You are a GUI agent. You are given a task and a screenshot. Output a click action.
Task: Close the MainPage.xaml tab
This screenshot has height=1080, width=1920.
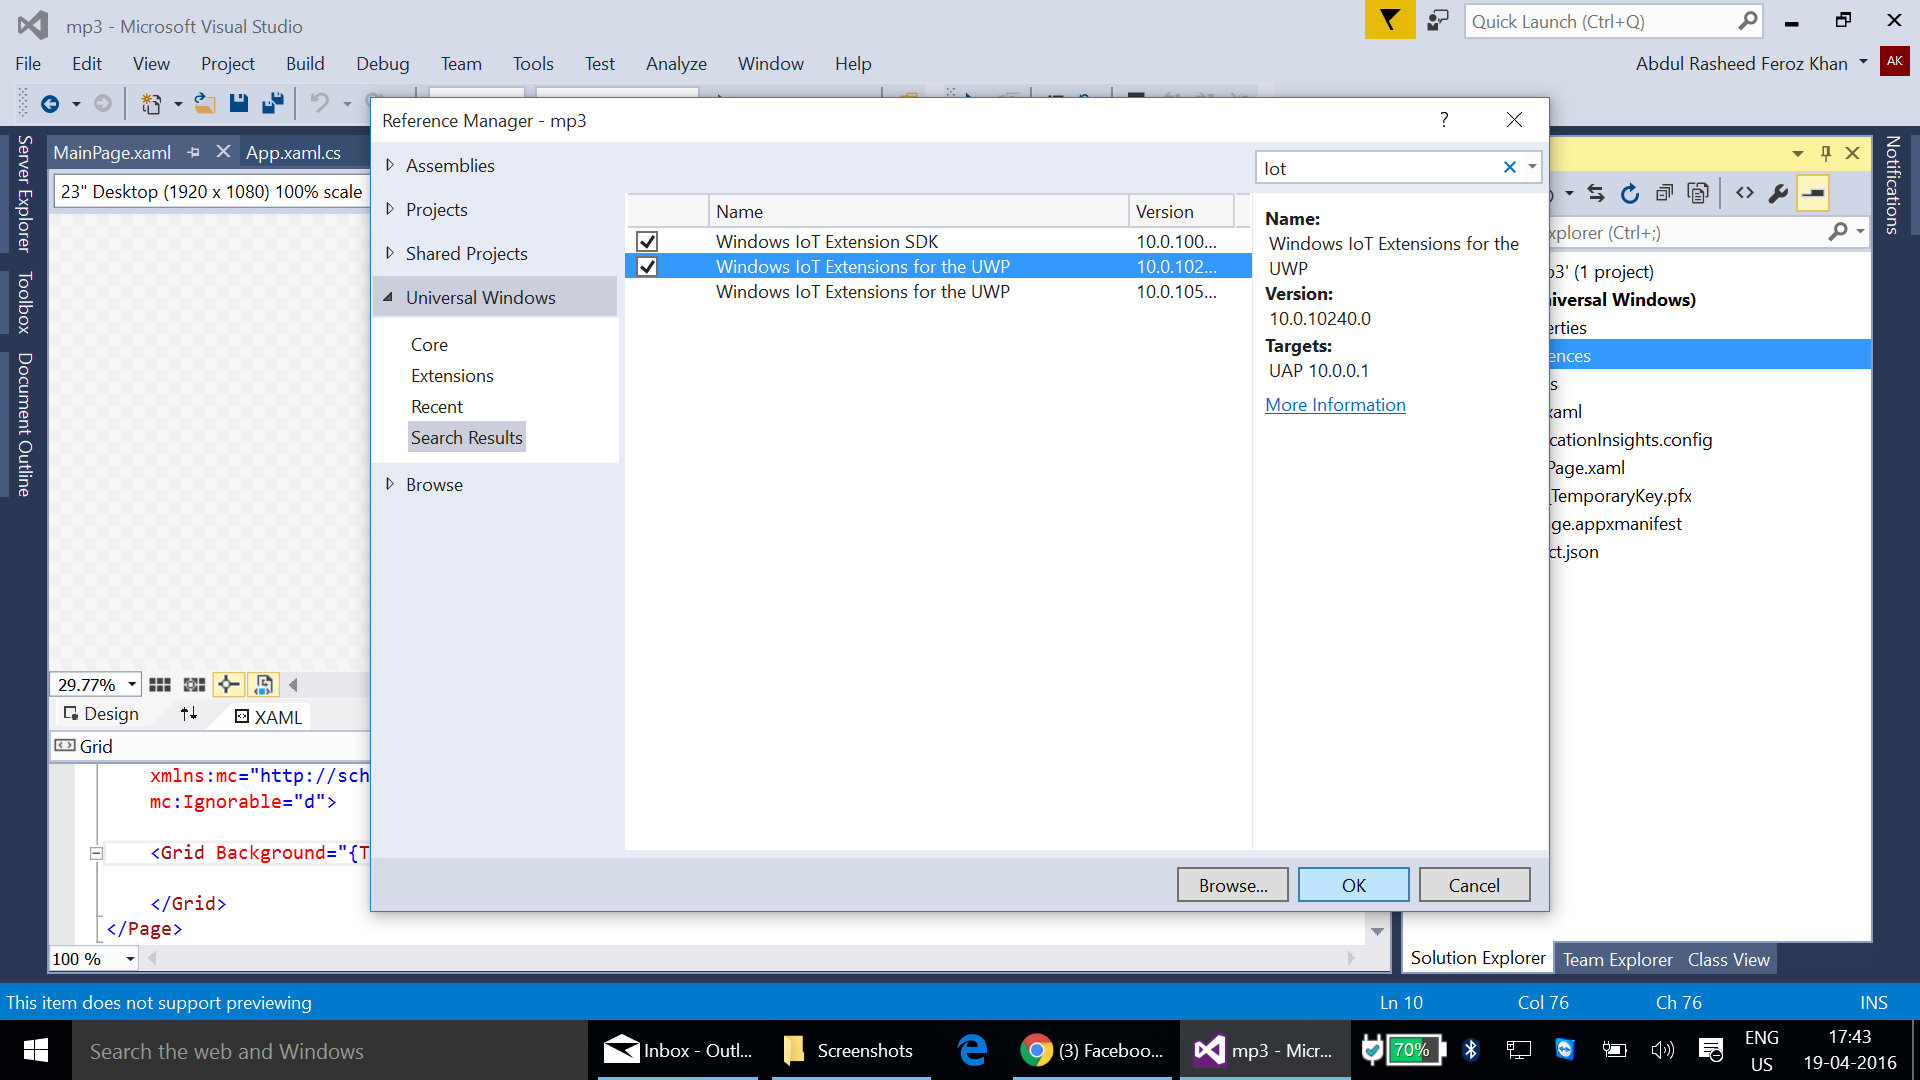pos(223,151)
